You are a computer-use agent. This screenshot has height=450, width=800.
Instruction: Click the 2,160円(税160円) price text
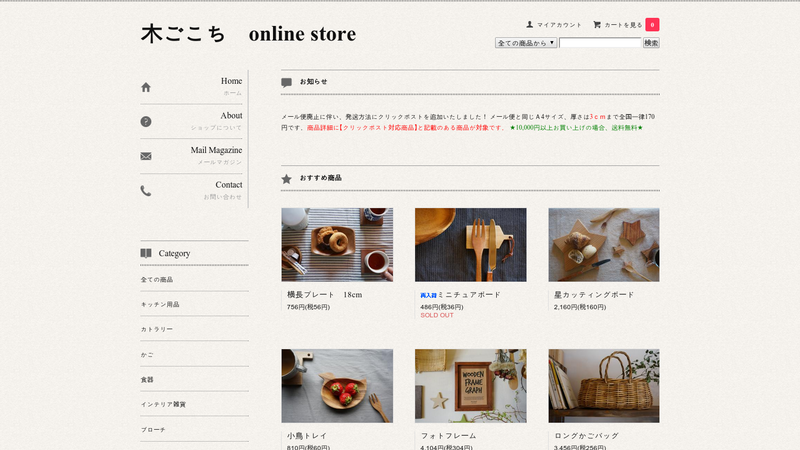(x=580, y=307)
